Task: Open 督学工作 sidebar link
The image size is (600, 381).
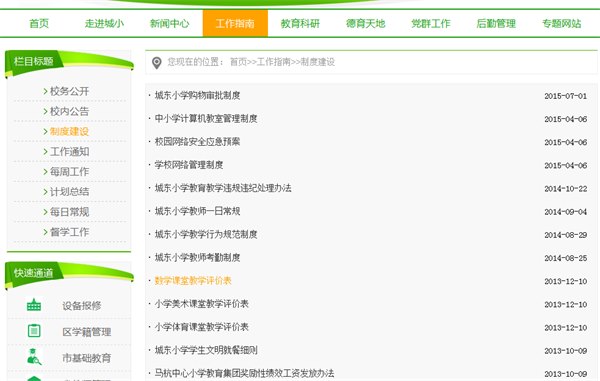Action: click(x=69, y=232)
